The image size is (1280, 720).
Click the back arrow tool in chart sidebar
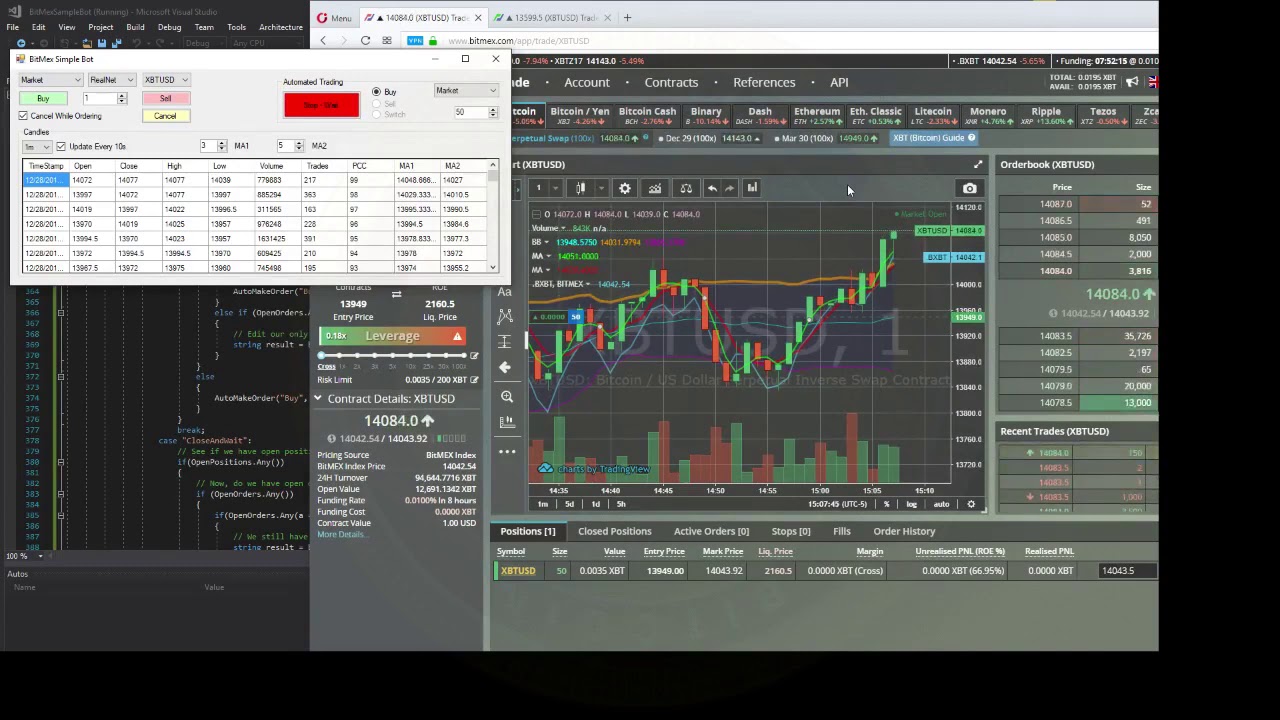pyautogui.click(x=505, y=367)
